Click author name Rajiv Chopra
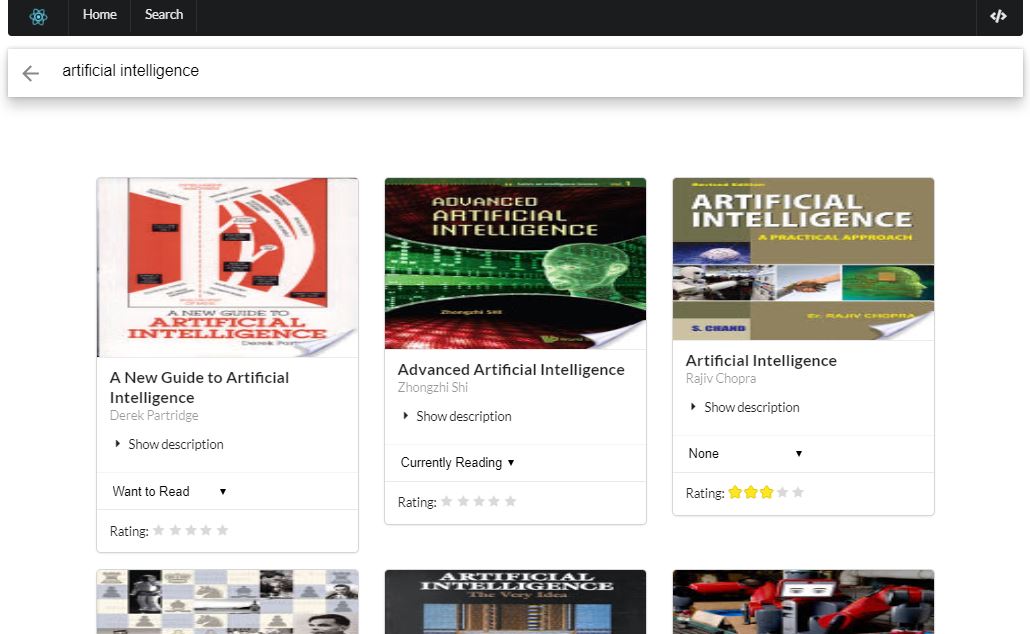This screenshot has height=634, width=1030. 721,378
